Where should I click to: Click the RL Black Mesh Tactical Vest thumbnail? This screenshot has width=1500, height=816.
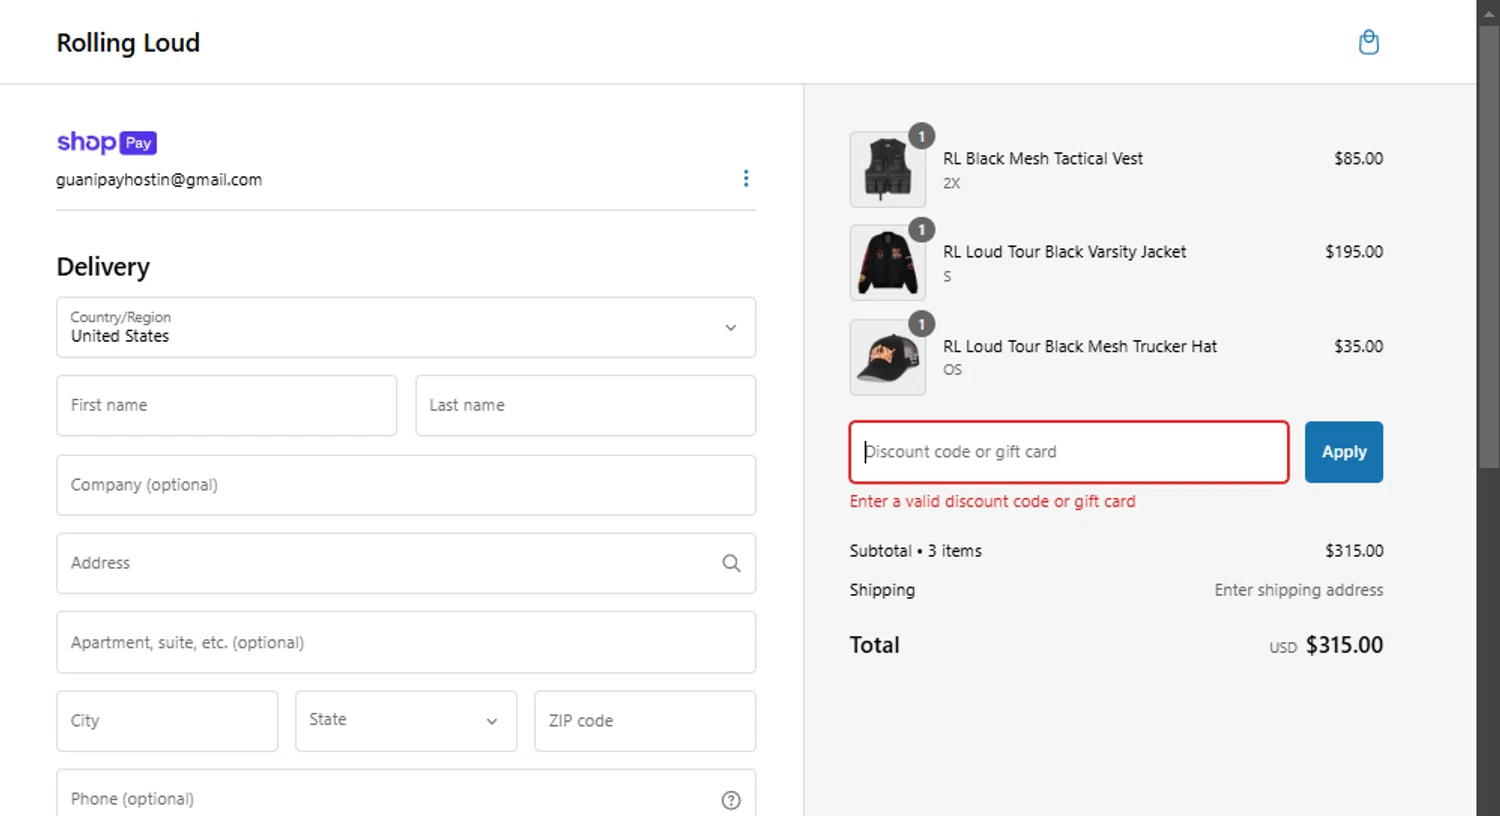pyautogui.click(x=888, y=170)
